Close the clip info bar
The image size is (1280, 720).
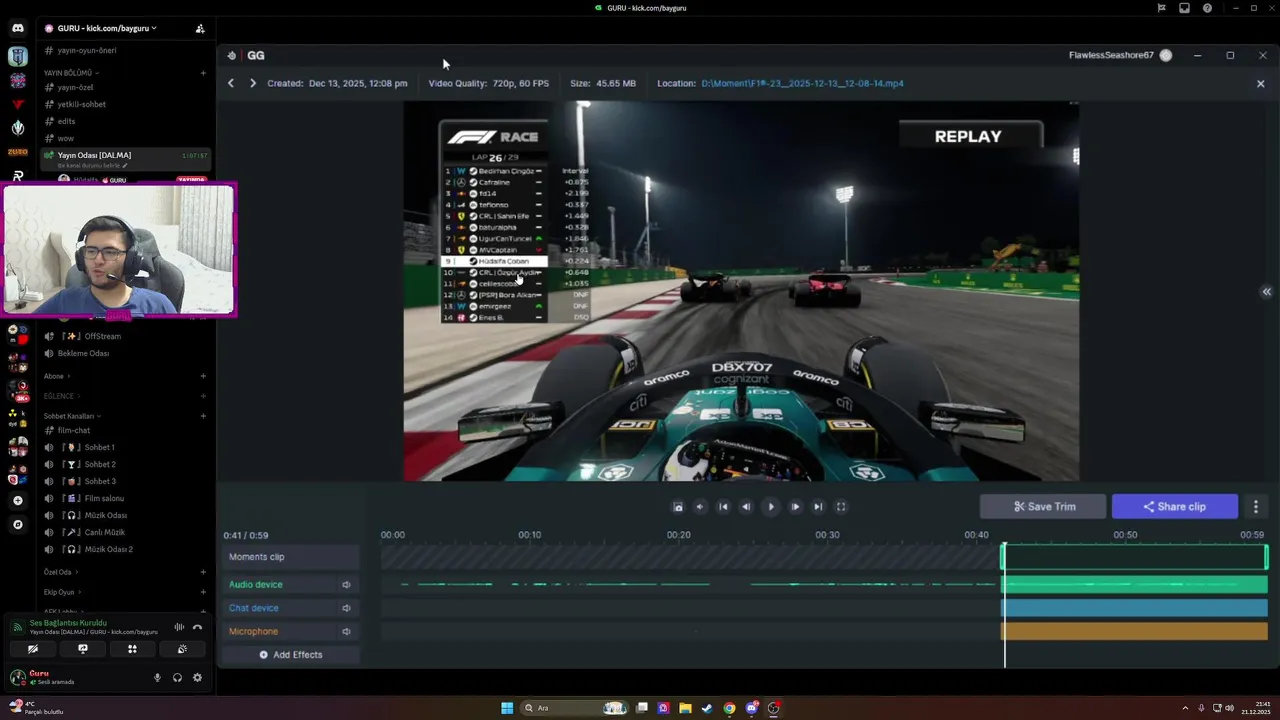pyautogui.click(x=1260, y=84)
